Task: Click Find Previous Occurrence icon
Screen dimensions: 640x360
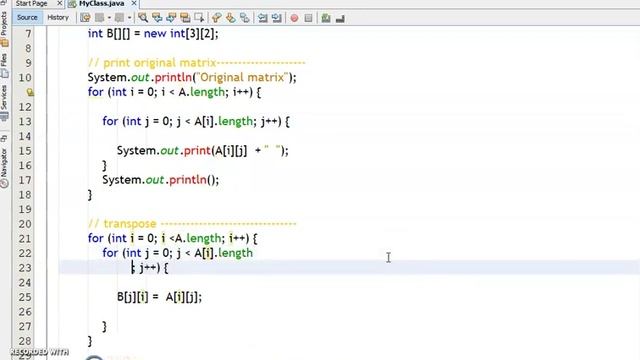Action: (157, 18)
